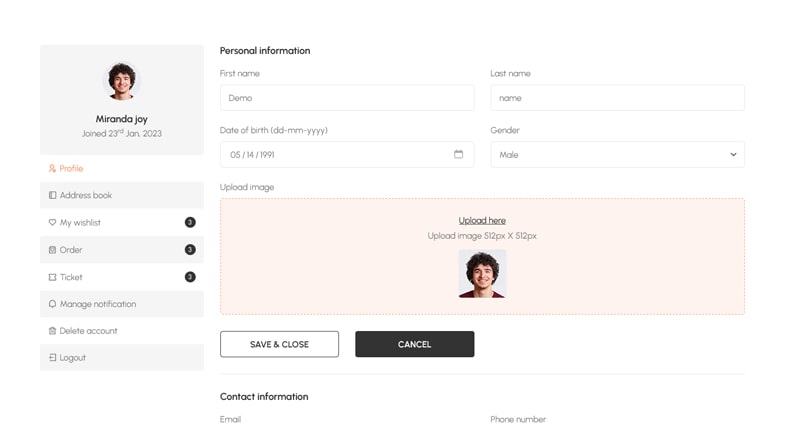The width and height of the screenshot is (785, 430).
Task: Click the Upload here link
Action: 482,220
